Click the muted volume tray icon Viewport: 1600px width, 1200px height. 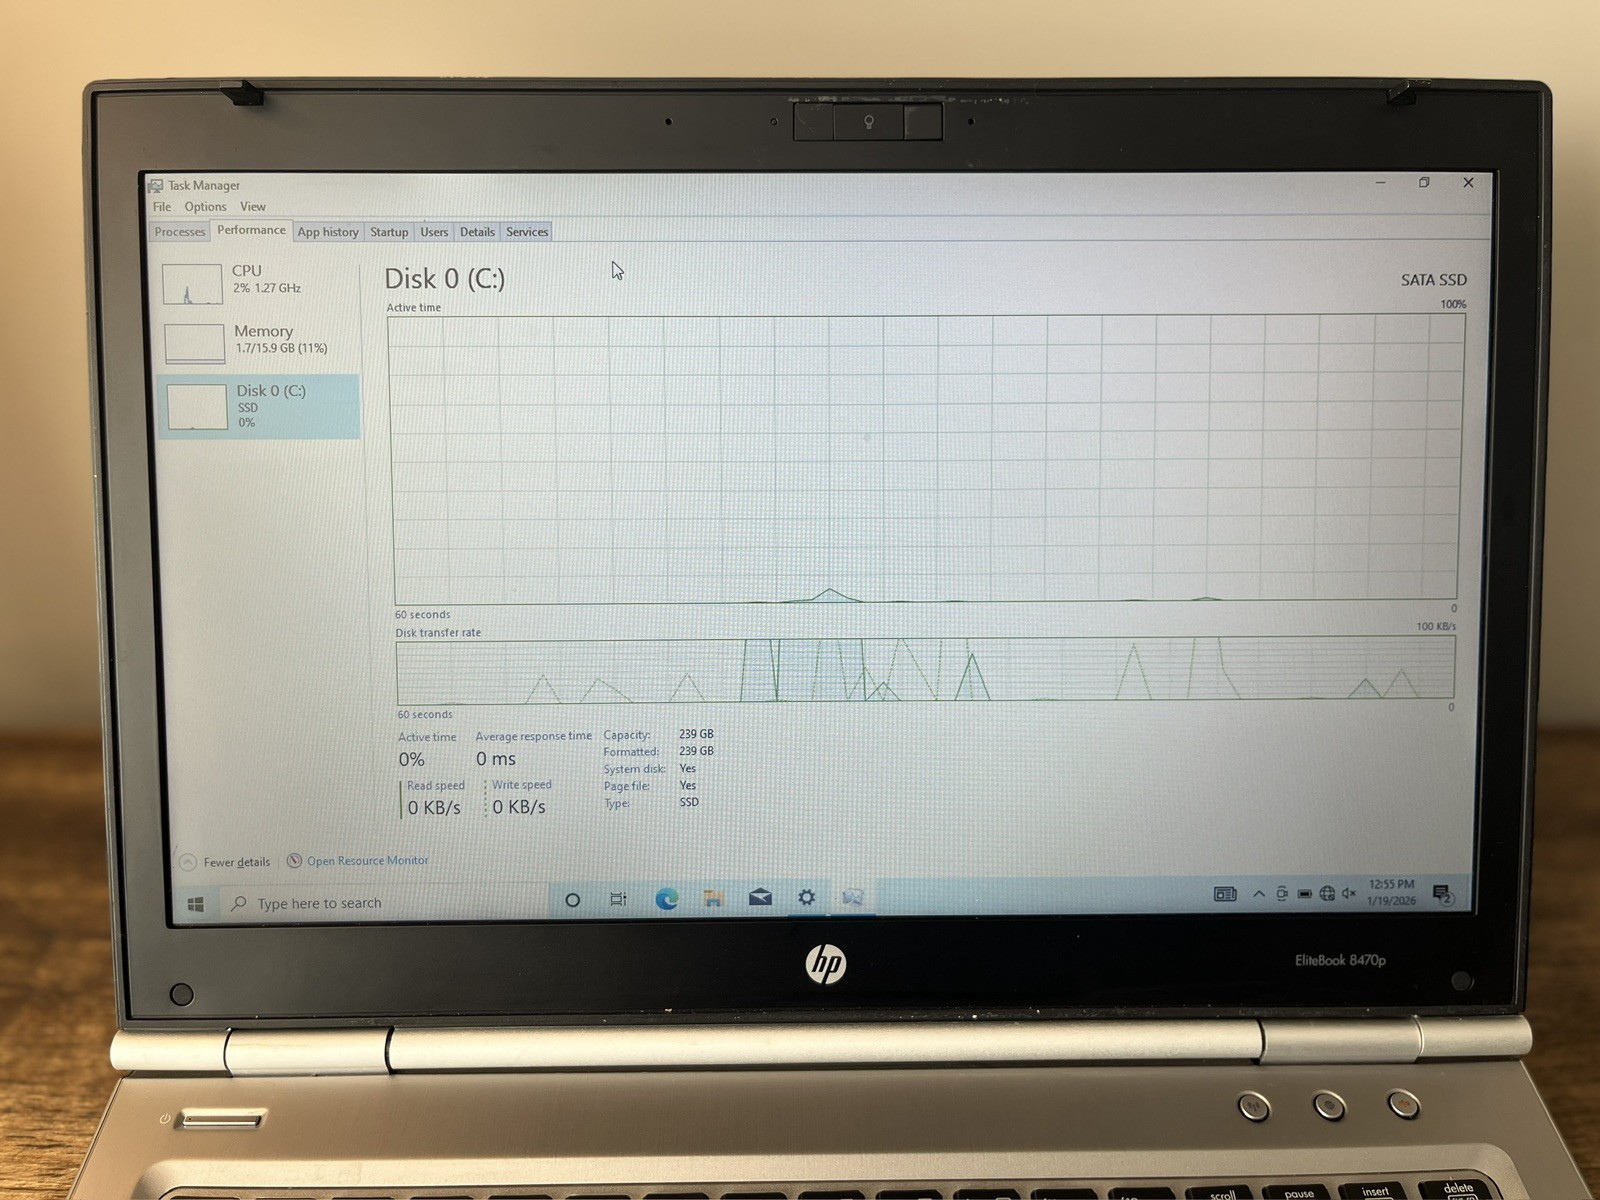click(x=1349, y=893)
